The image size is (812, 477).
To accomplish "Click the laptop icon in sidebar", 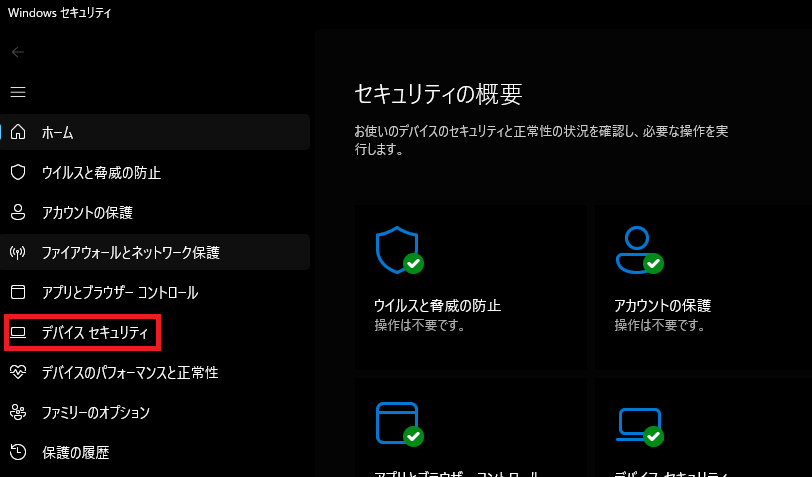I will click(x=18, y=332).
